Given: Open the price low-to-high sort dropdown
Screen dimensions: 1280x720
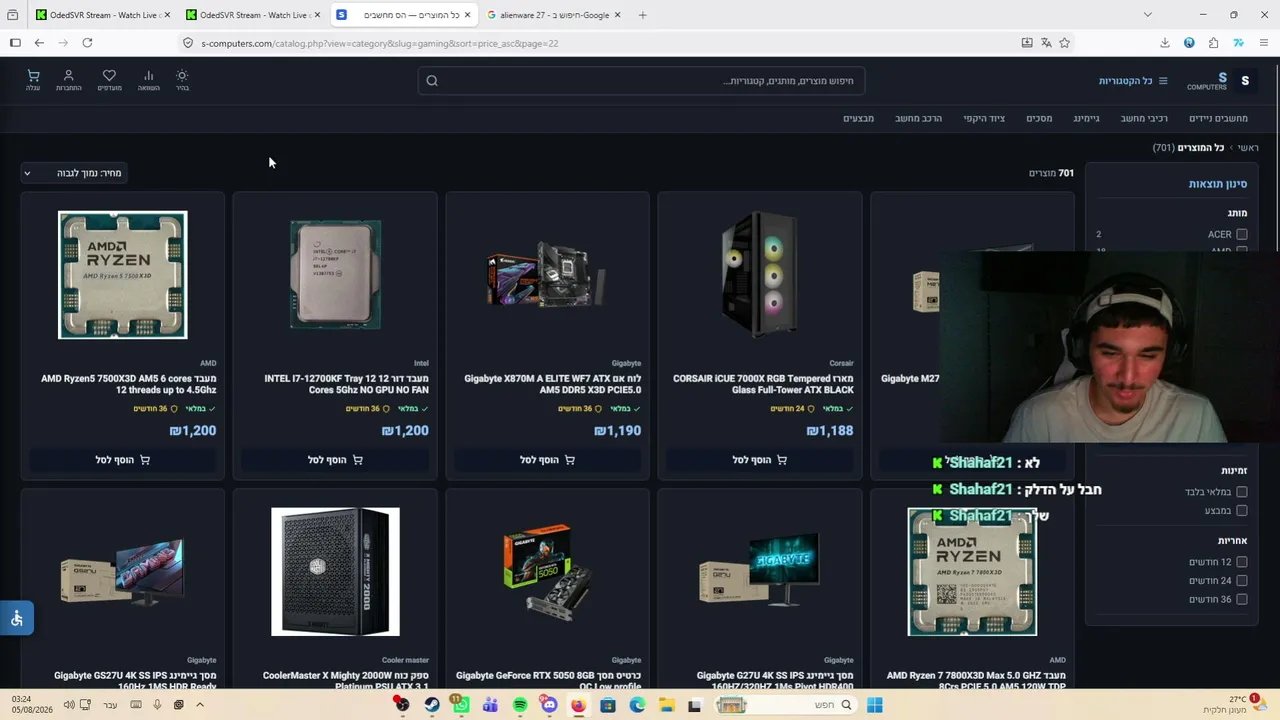Looking at the screenshot, I should pyautogui.click(x=73, y=173).
